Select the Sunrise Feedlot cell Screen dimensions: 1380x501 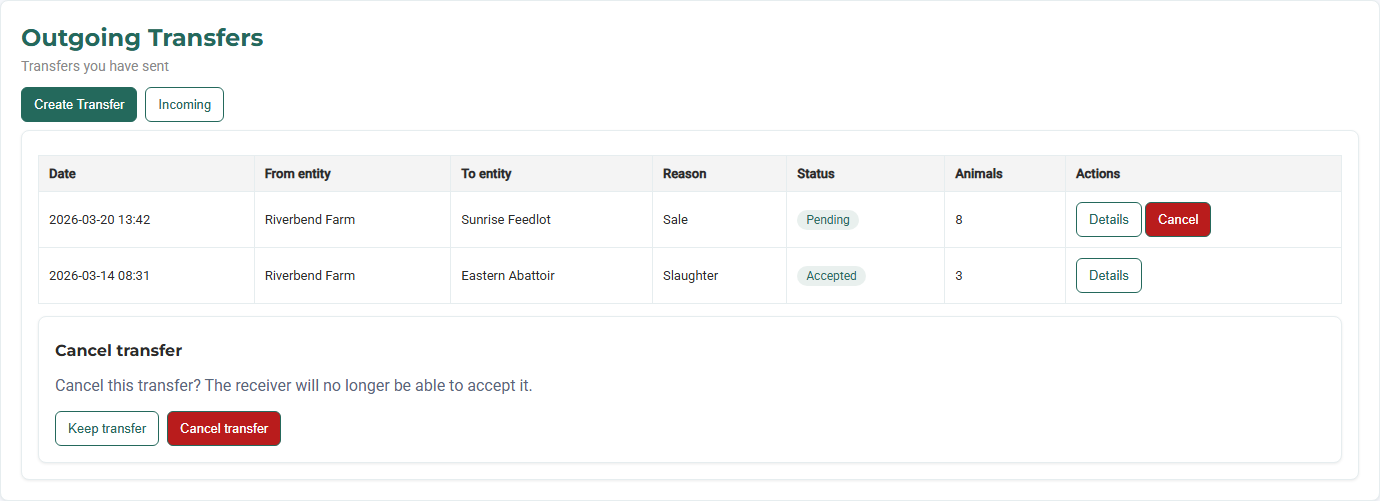coord(506,220)
